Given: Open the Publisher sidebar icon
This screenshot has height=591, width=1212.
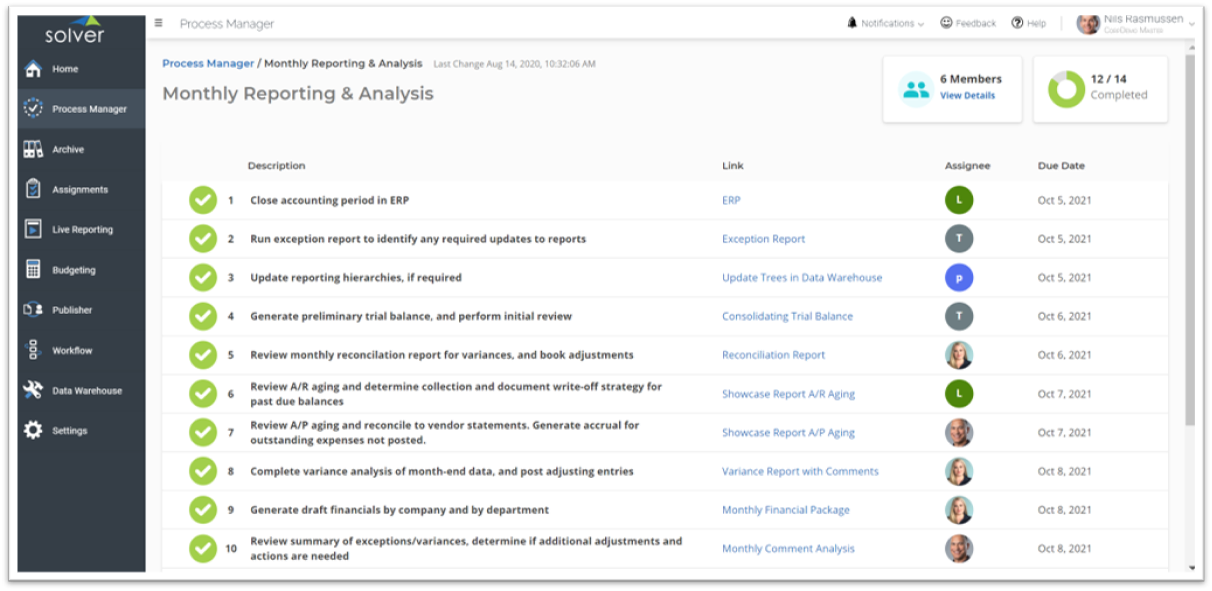Looking at the screenshot, I should pyautogui.click(x=33, y=310).
